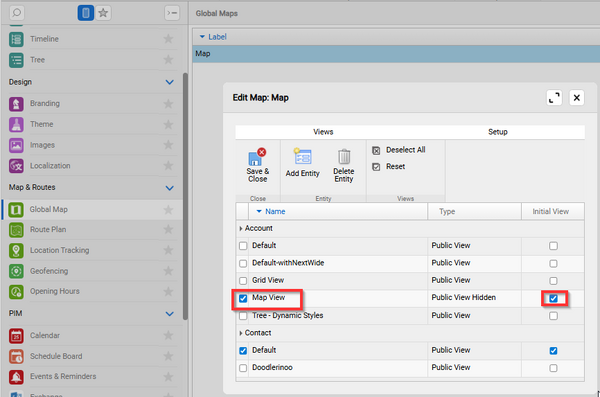Expand the Contact group triangle
This screenshot has width=600, height=397.
(240, 333)
